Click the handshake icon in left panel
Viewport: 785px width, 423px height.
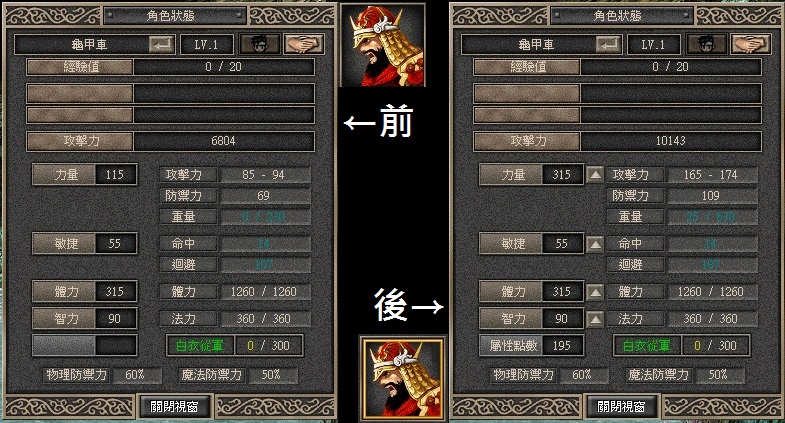[304, 45]
